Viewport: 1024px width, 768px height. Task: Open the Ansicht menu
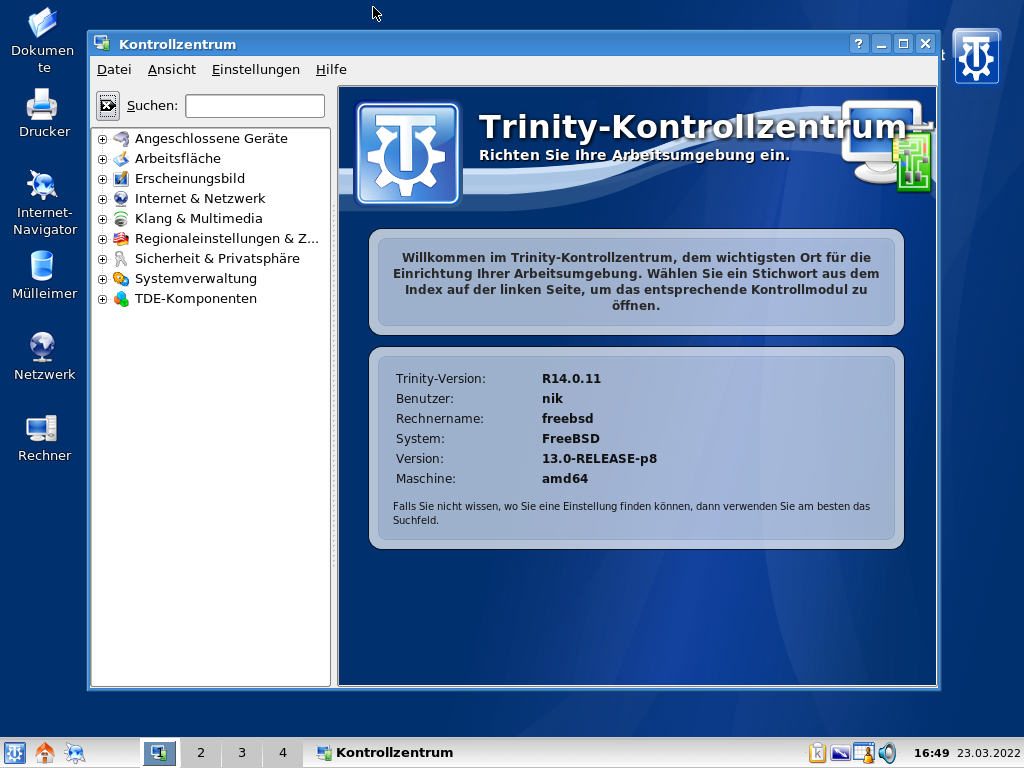(172, 69)
